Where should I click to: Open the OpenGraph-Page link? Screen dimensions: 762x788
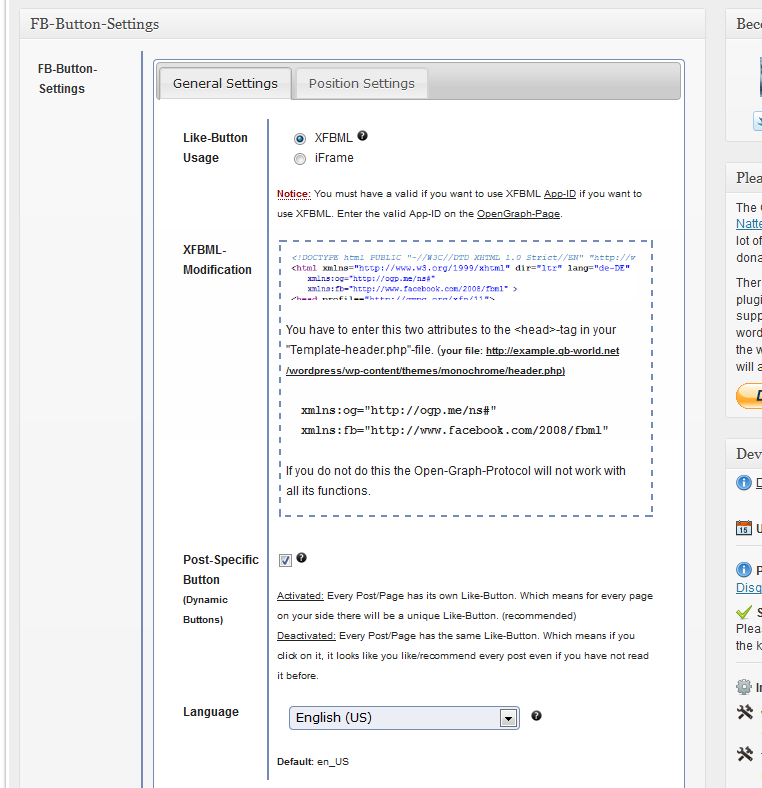point(518,214)
